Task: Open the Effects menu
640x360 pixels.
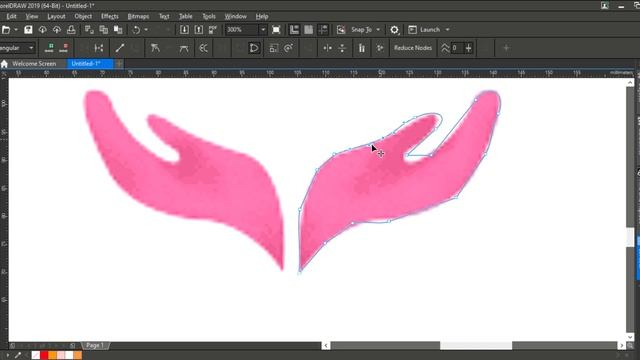Action: coord(110,17)
